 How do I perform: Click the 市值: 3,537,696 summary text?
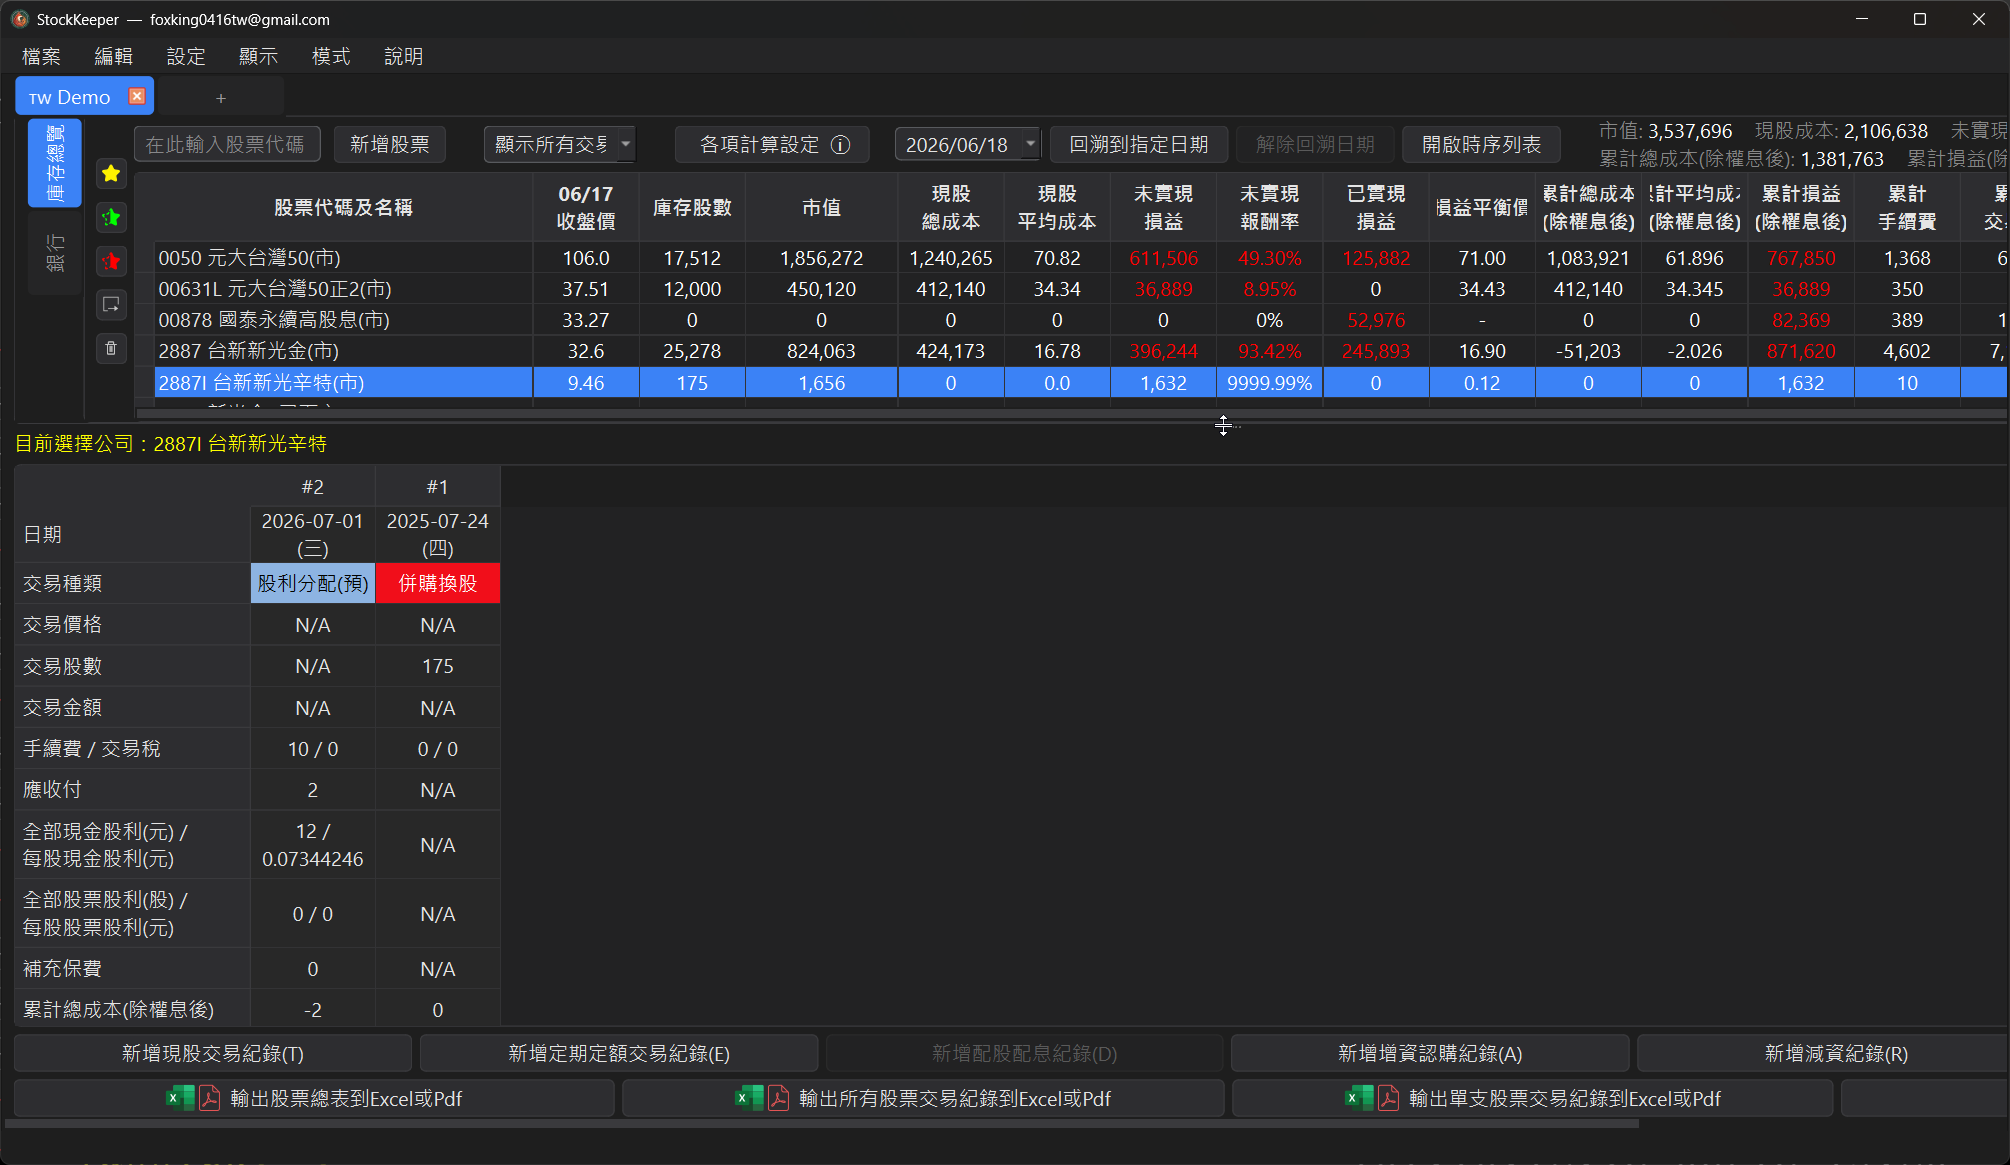(x=1665, y=131)
